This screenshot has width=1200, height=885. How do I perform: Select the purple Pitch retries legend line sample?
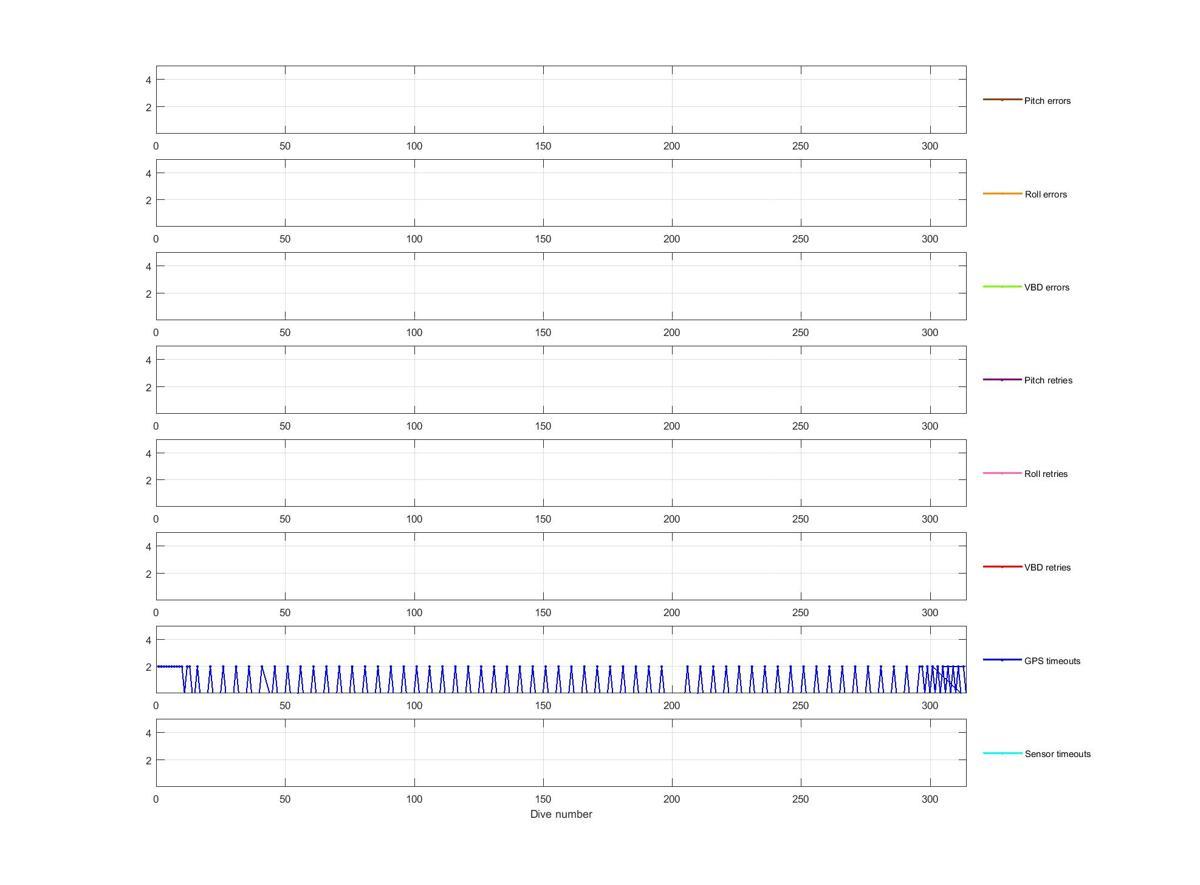pos(1002,380)
